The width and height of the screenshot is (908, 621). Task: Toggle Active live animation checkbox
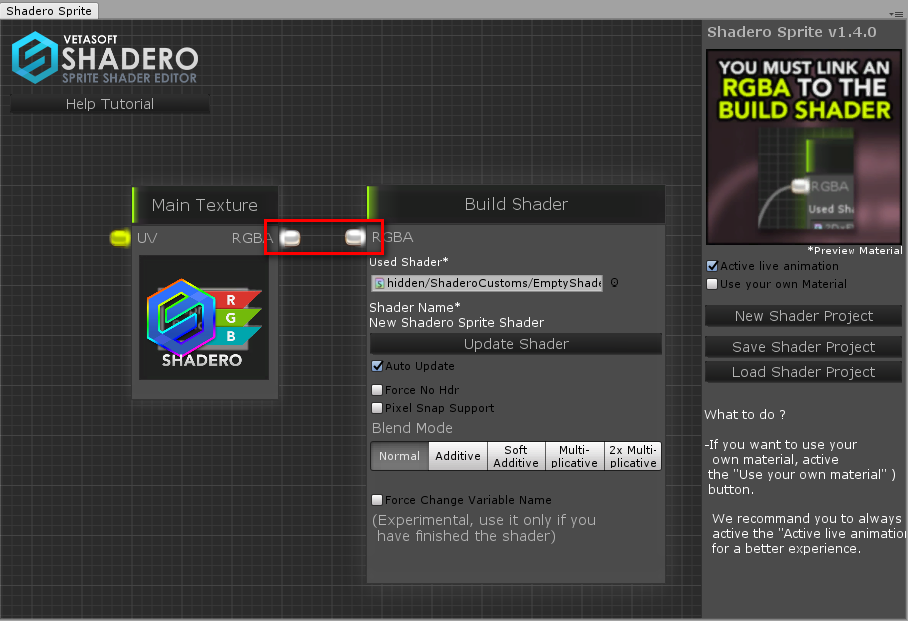(x=712, y=266)
